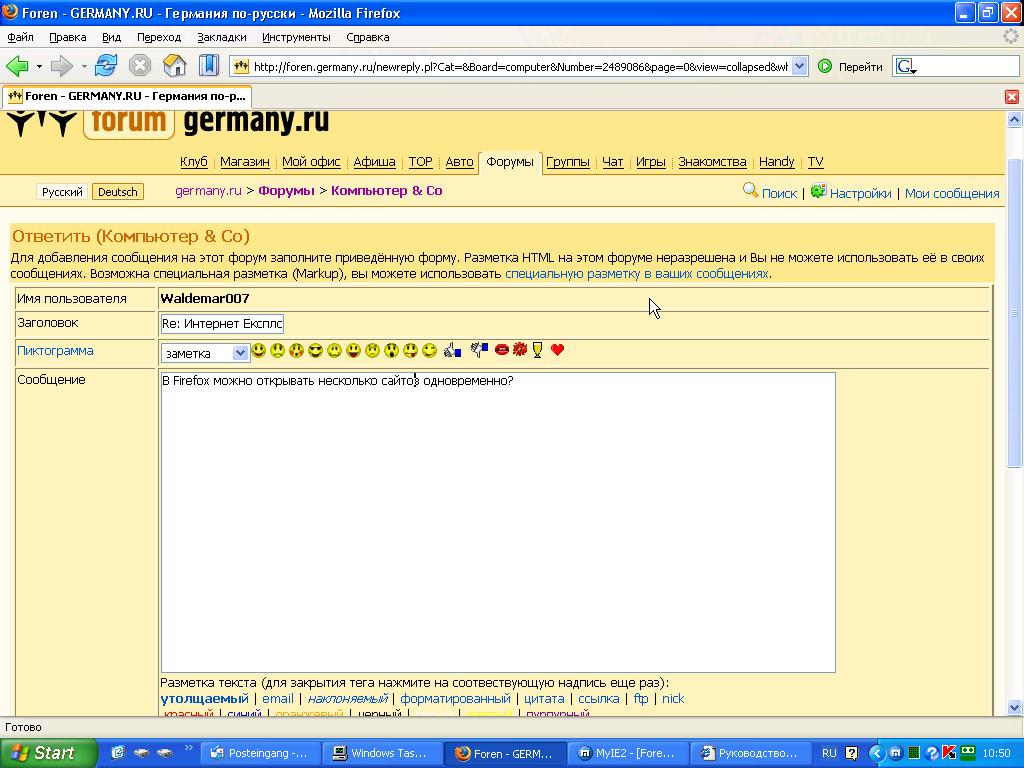Open the bookmarks sidebar icon
This screenshot has width=1024, height=768.
click(209, 66)
